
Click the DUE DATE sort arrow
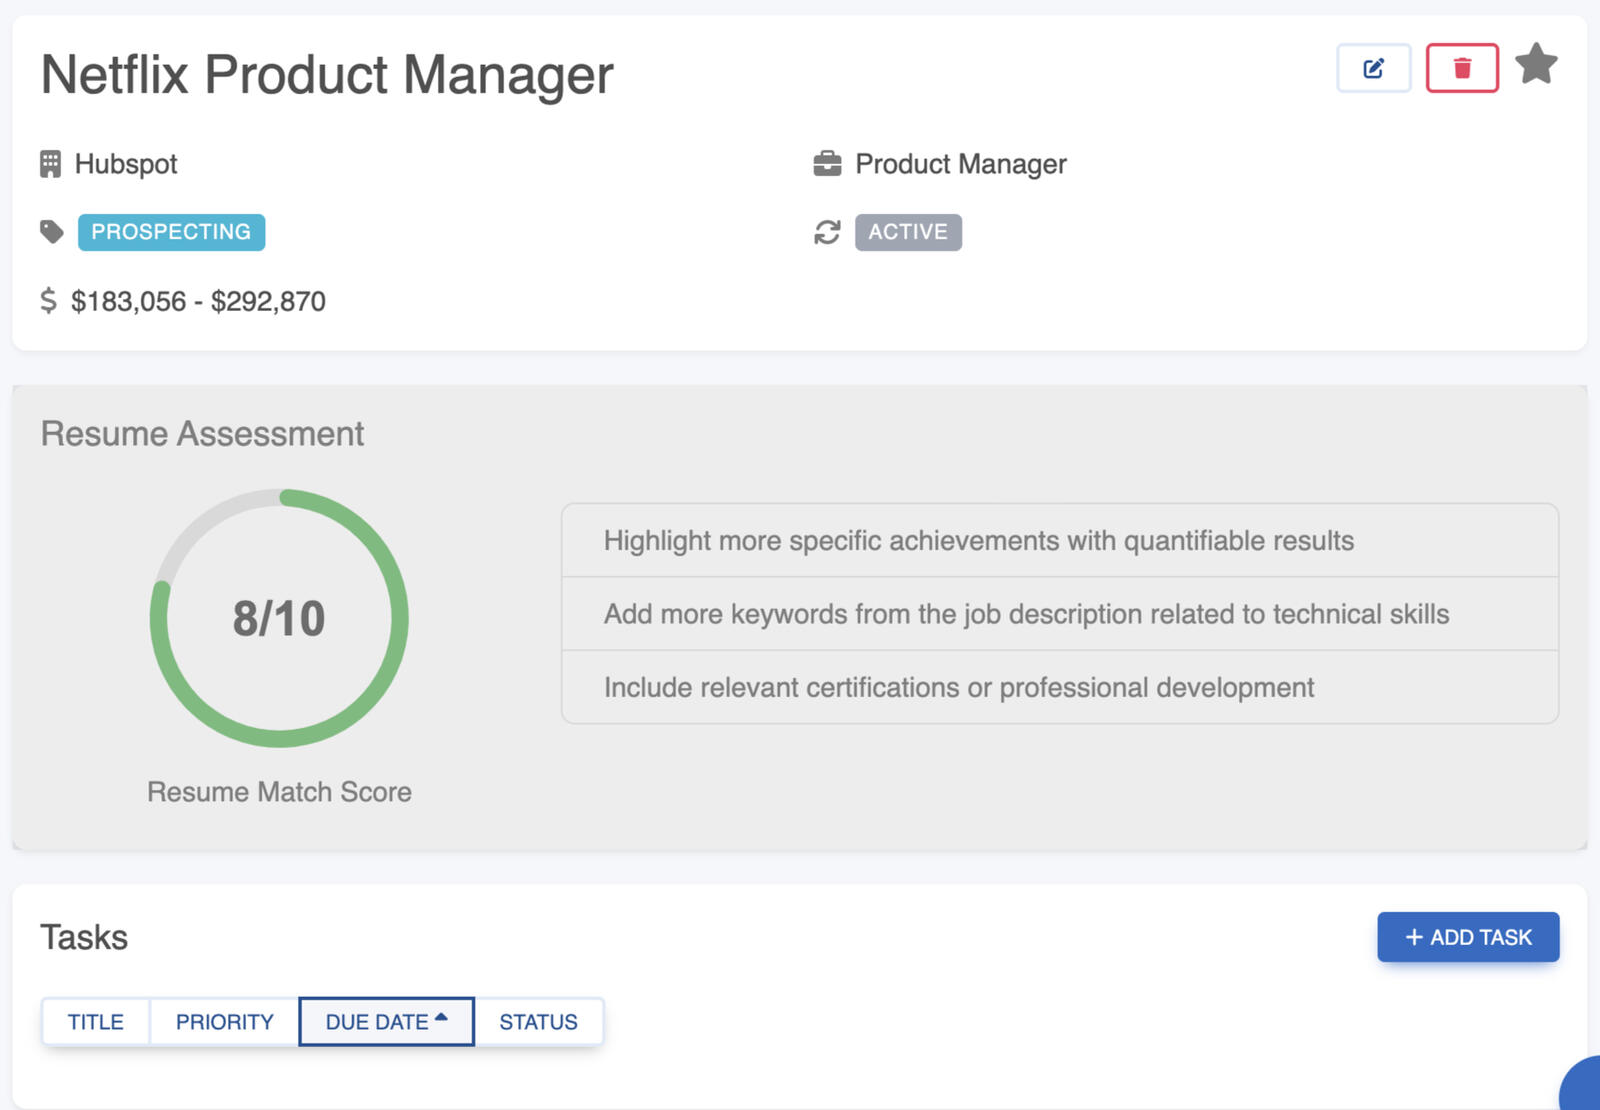(x=441, y=1018)
